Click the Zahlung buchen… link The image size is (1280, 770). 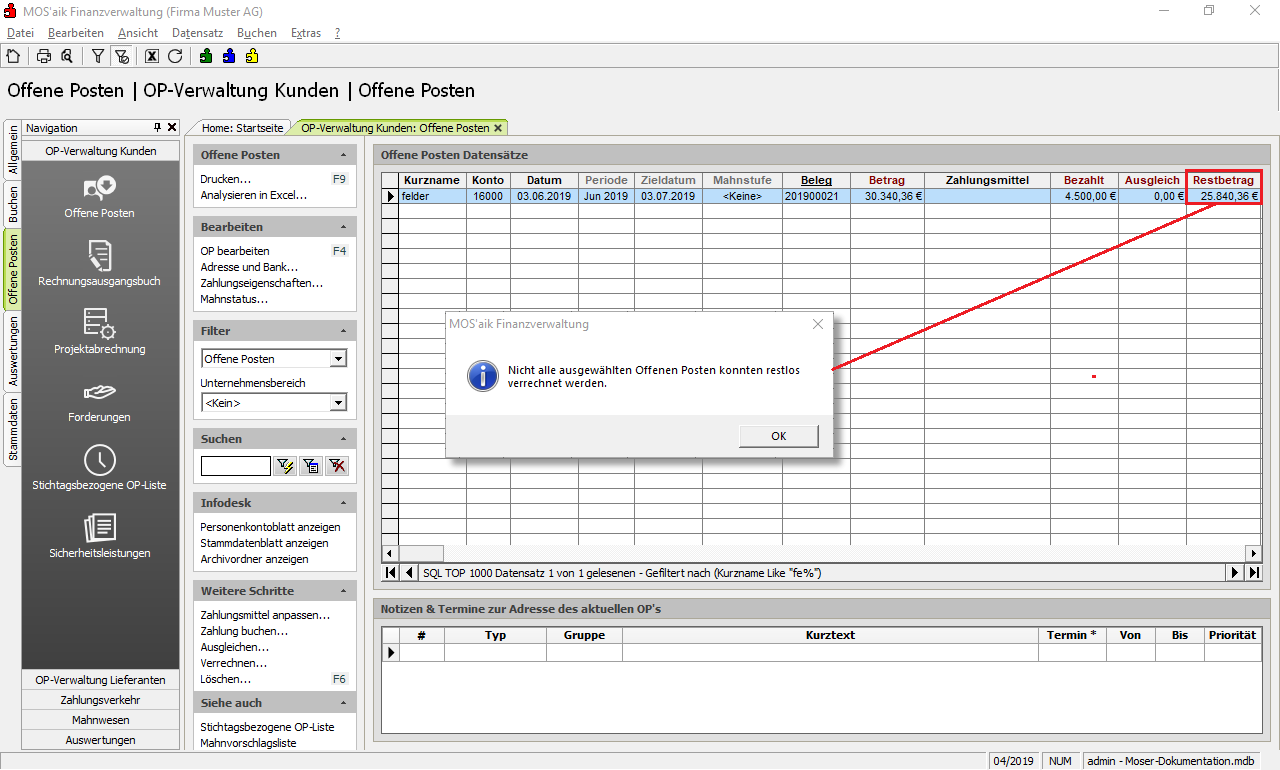point(244,631)
